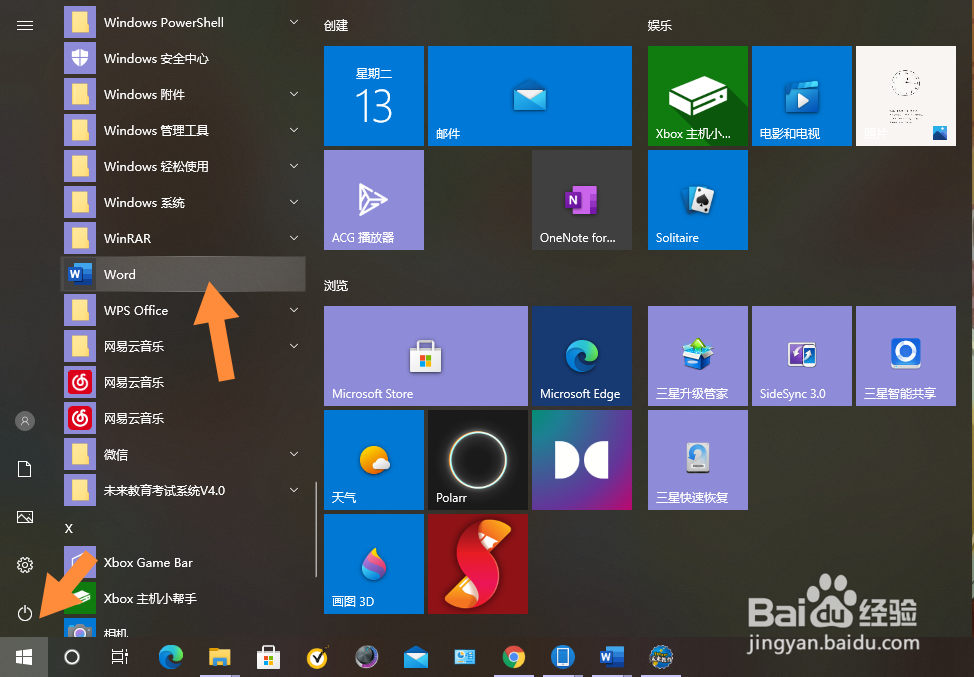974x677 pixels.
Task: Click the app list scrollbar thumb
Action: click(316, 529)
